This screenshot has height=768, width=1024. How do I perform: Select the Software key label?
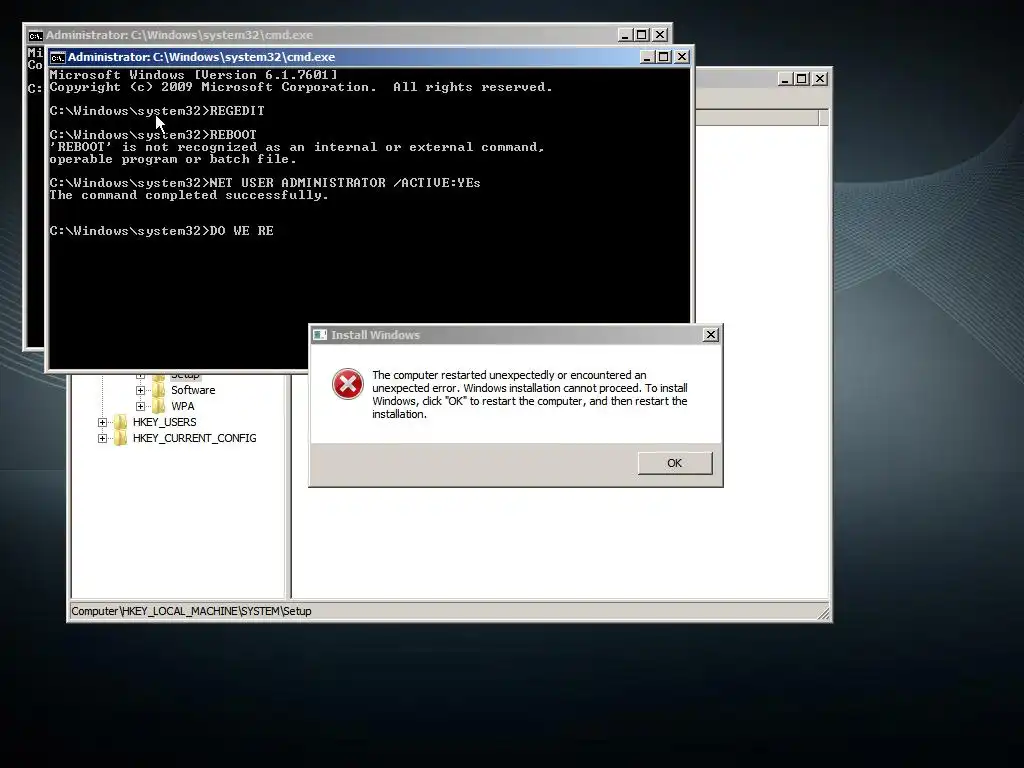[x=193, y=390]
